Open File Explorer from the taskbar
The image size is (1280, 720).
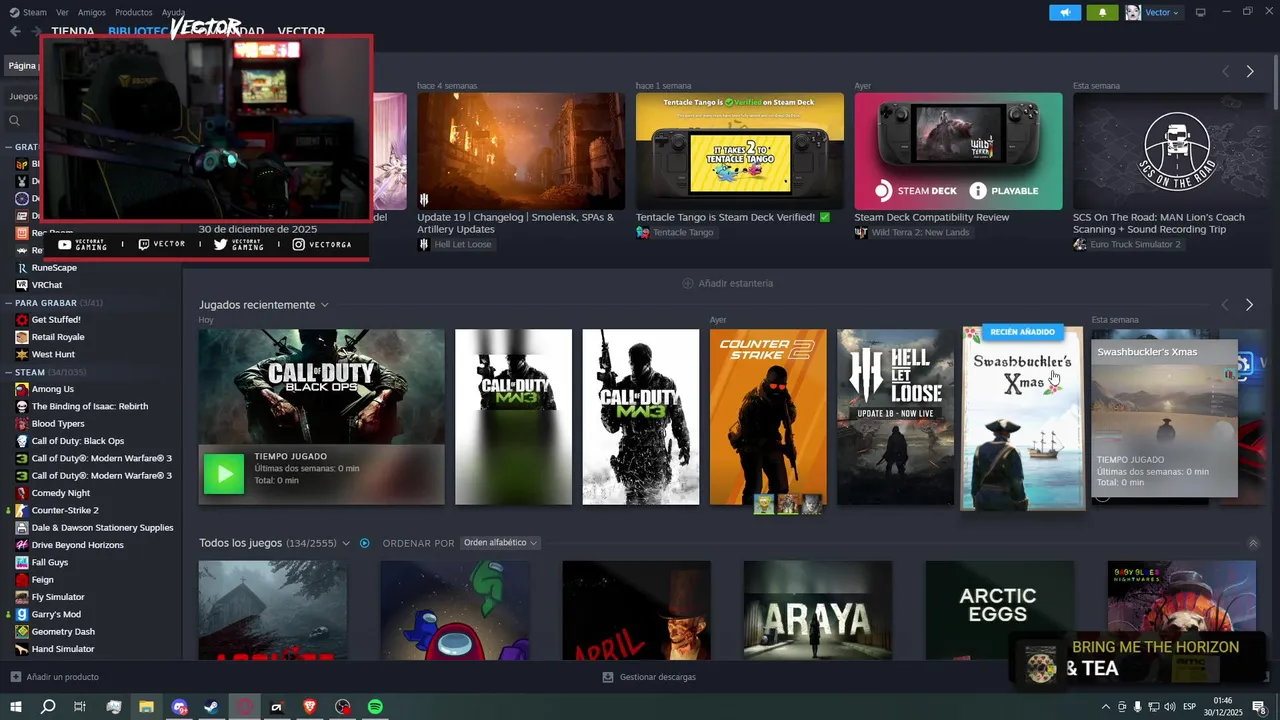[146, 707]
